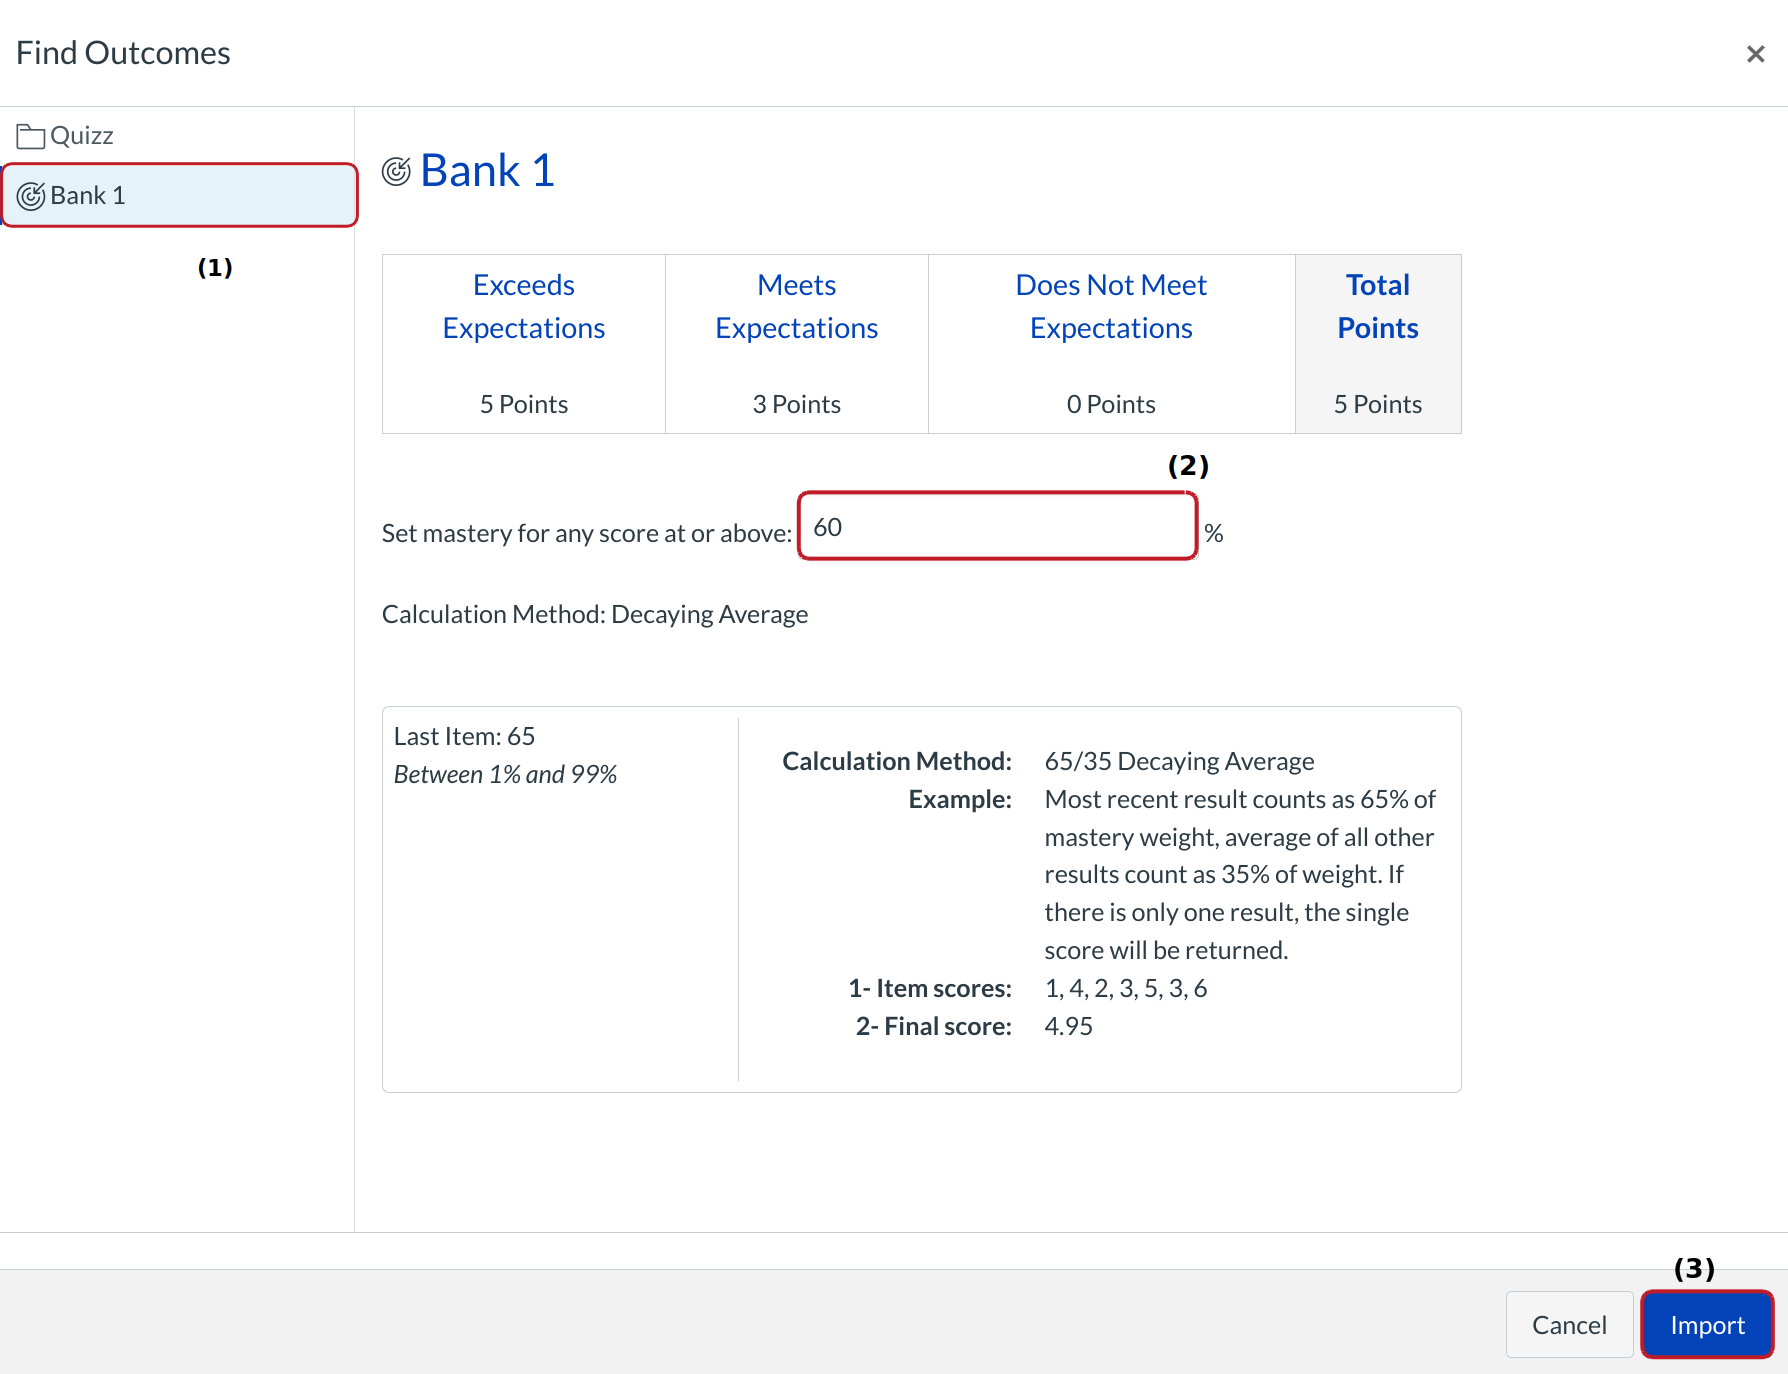
Task: Click the outcome target icon beside Bank 1 in sidebar
Action: (31, 196)
